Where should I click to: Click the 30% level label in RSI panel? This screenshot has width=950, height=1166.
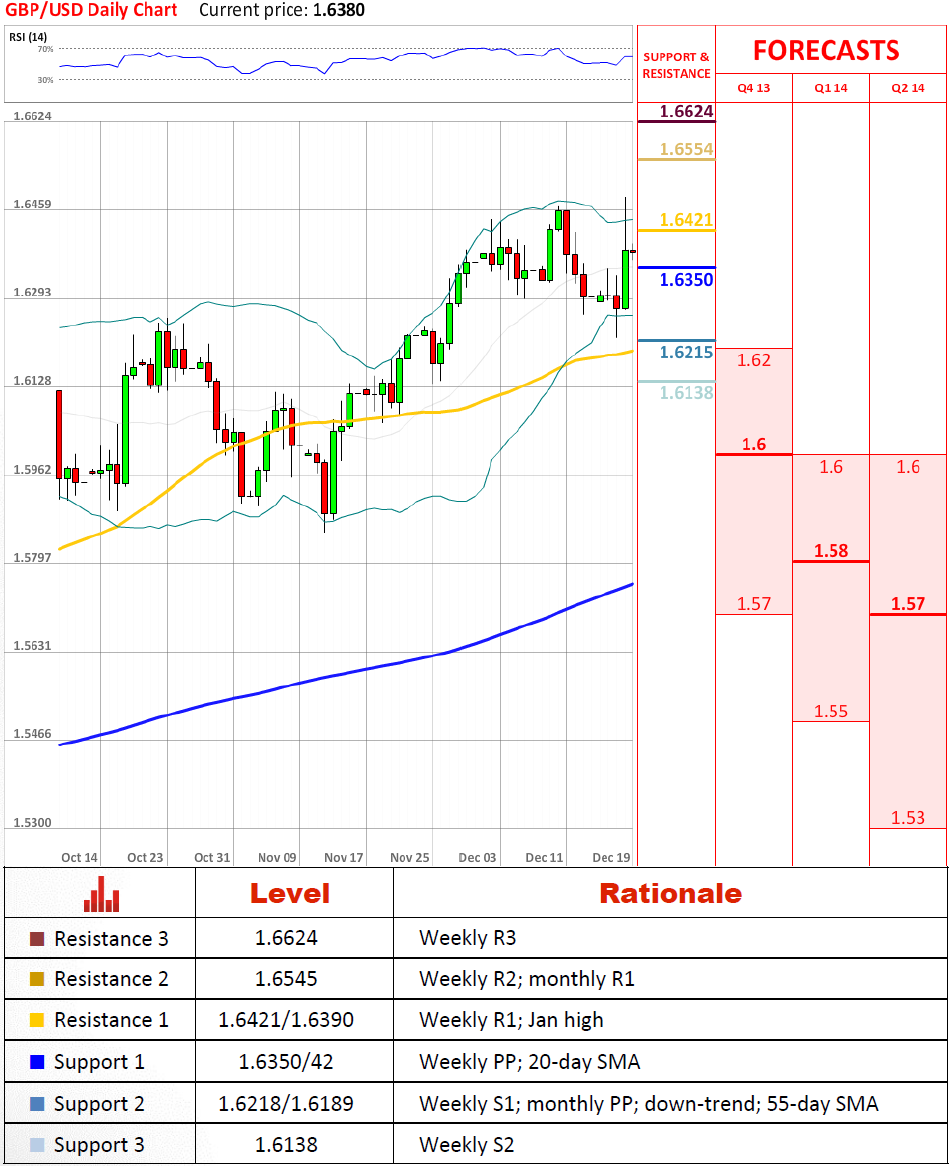click(x=45, y=80)
